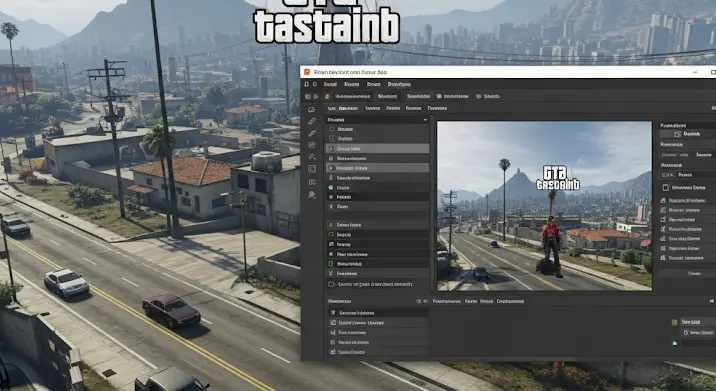This screenshot has width=716, height=391.
Task: Open the dropdown above the item list
Action: 377,120
